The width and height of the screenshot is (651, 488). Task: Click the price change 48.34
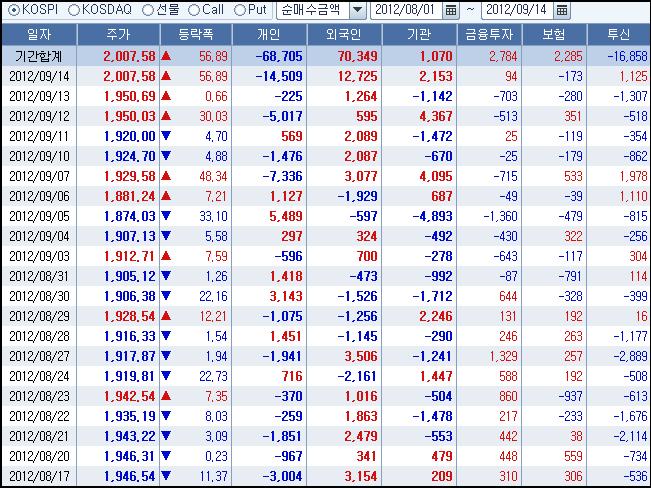click(x=213, y=176)
